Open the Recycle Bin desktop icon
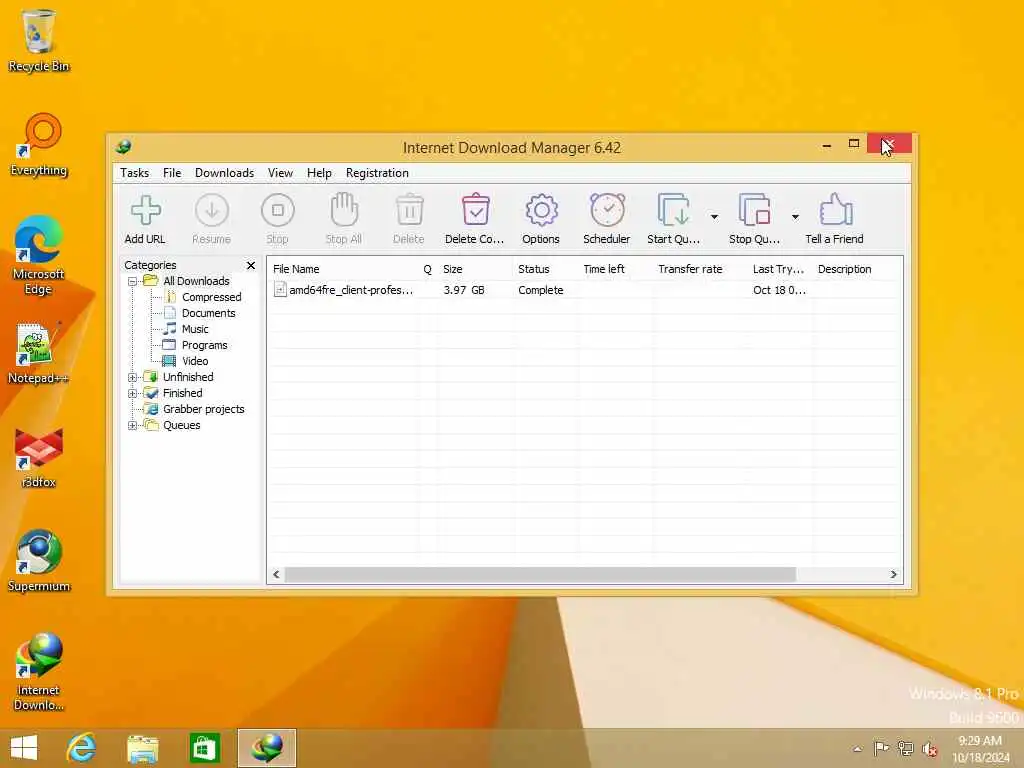 39,40
